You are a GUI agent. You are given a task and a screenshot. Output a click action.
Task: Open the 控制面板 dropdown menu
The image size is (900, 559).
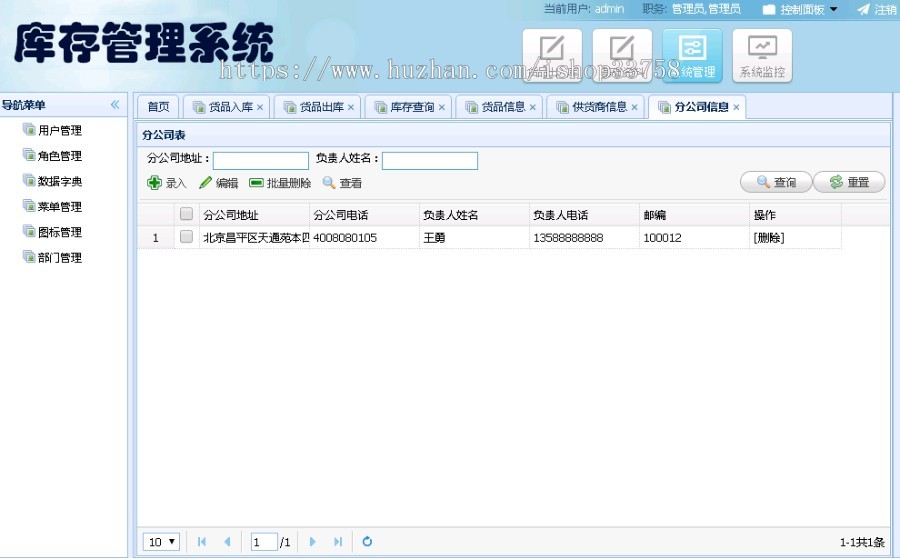801,9
